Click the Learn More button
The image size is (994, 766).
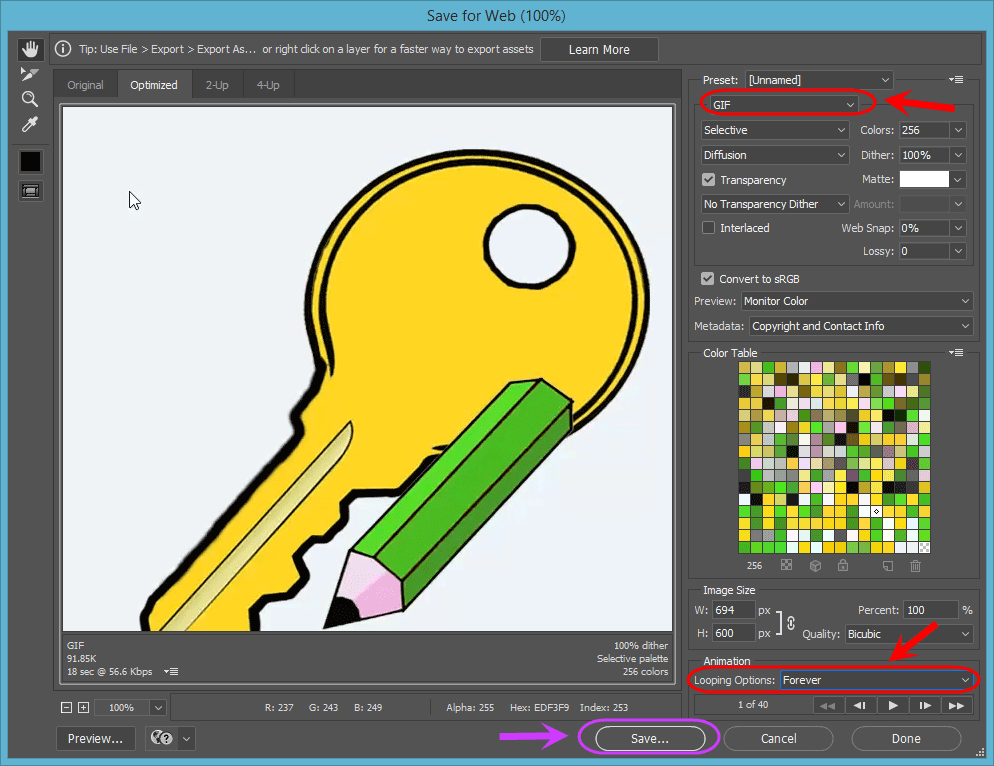pyautogui.click(x=599, y=49)
